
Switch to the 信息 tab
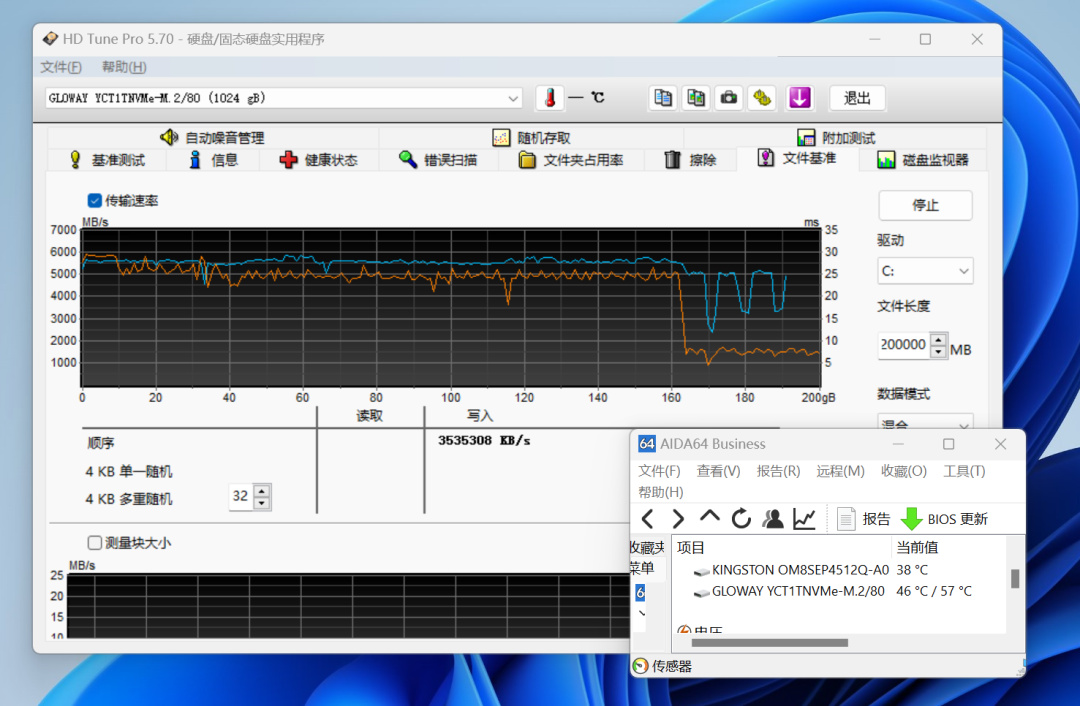[213, 160]
